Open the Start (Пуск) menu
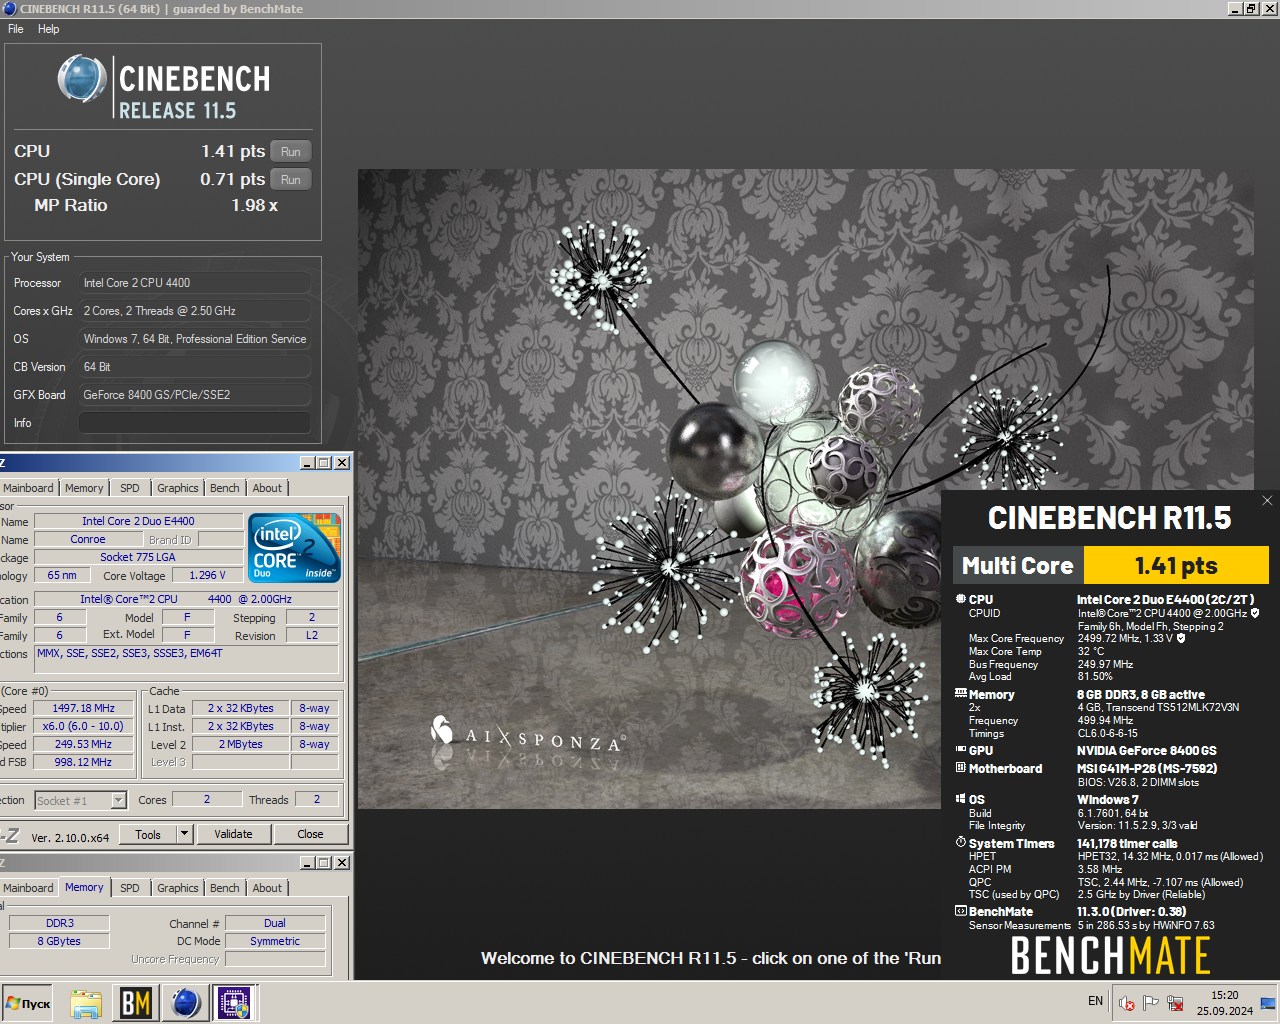1280x1024 pixels. coord(28,1003)
